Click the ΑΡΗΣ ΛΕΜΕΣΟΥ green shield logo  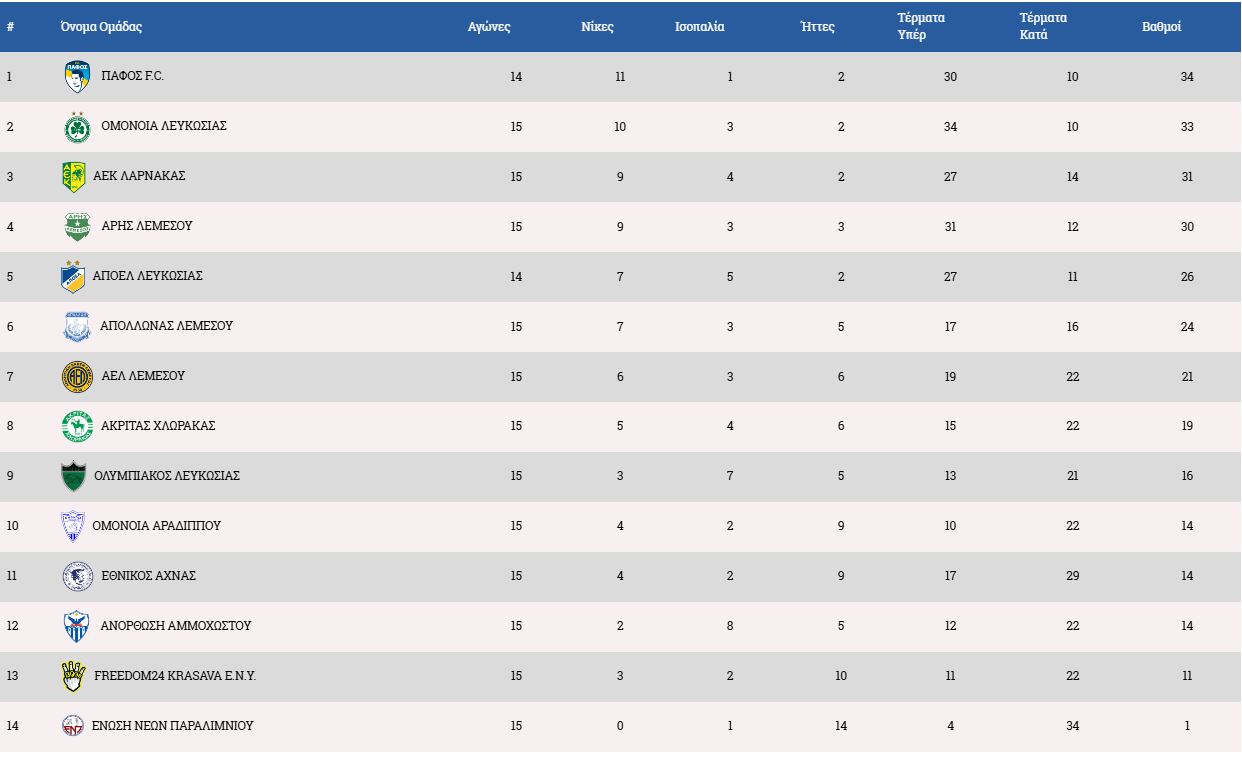[77, 227]
